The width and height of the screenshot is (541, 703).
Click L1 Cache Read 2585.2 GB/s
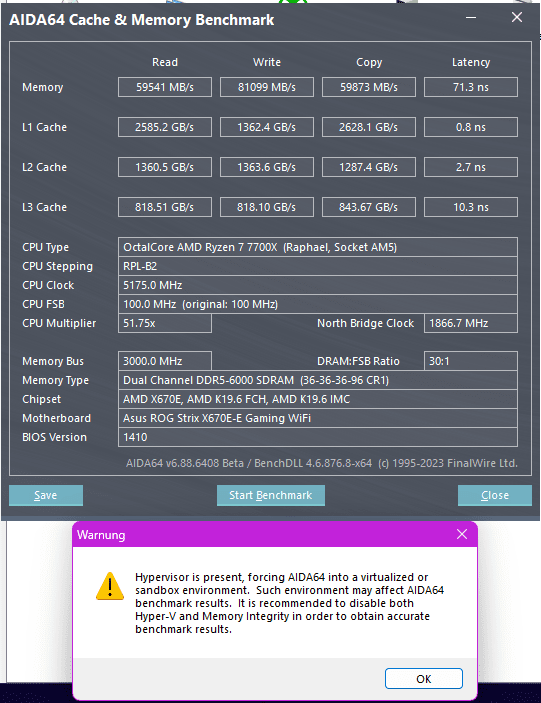(165, 127)
